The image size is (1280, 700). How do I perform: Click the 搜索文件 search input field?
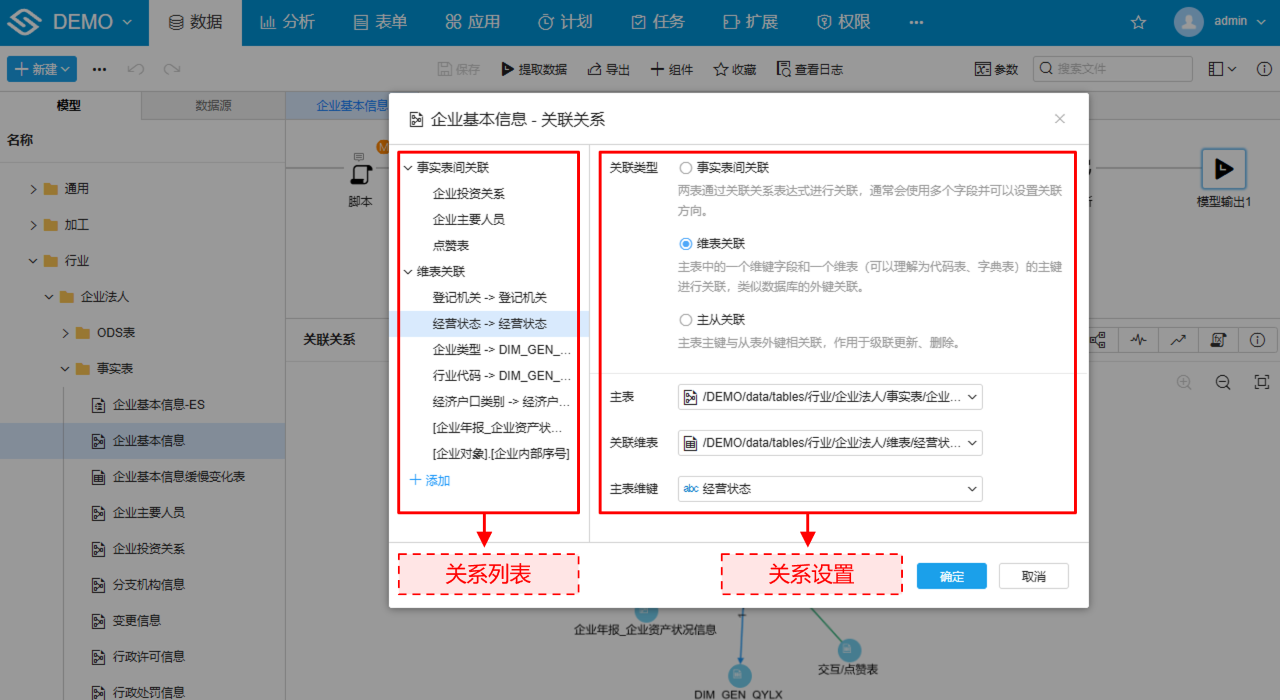[x=1112, y=68]
